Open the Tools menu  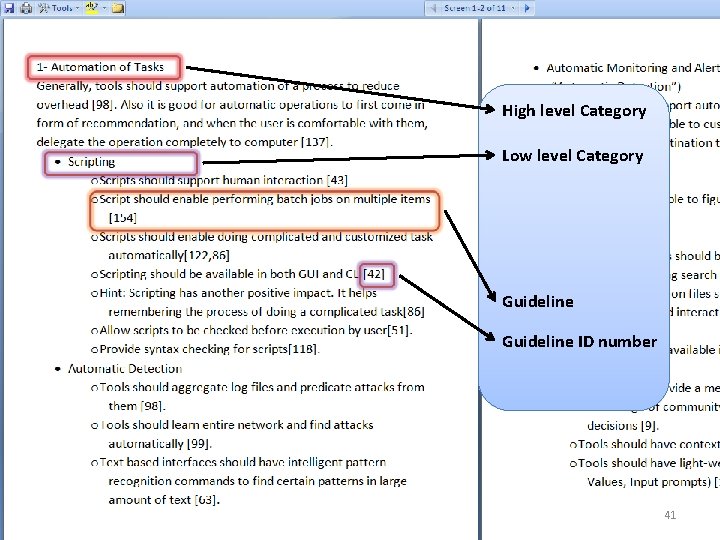(58, 8)
